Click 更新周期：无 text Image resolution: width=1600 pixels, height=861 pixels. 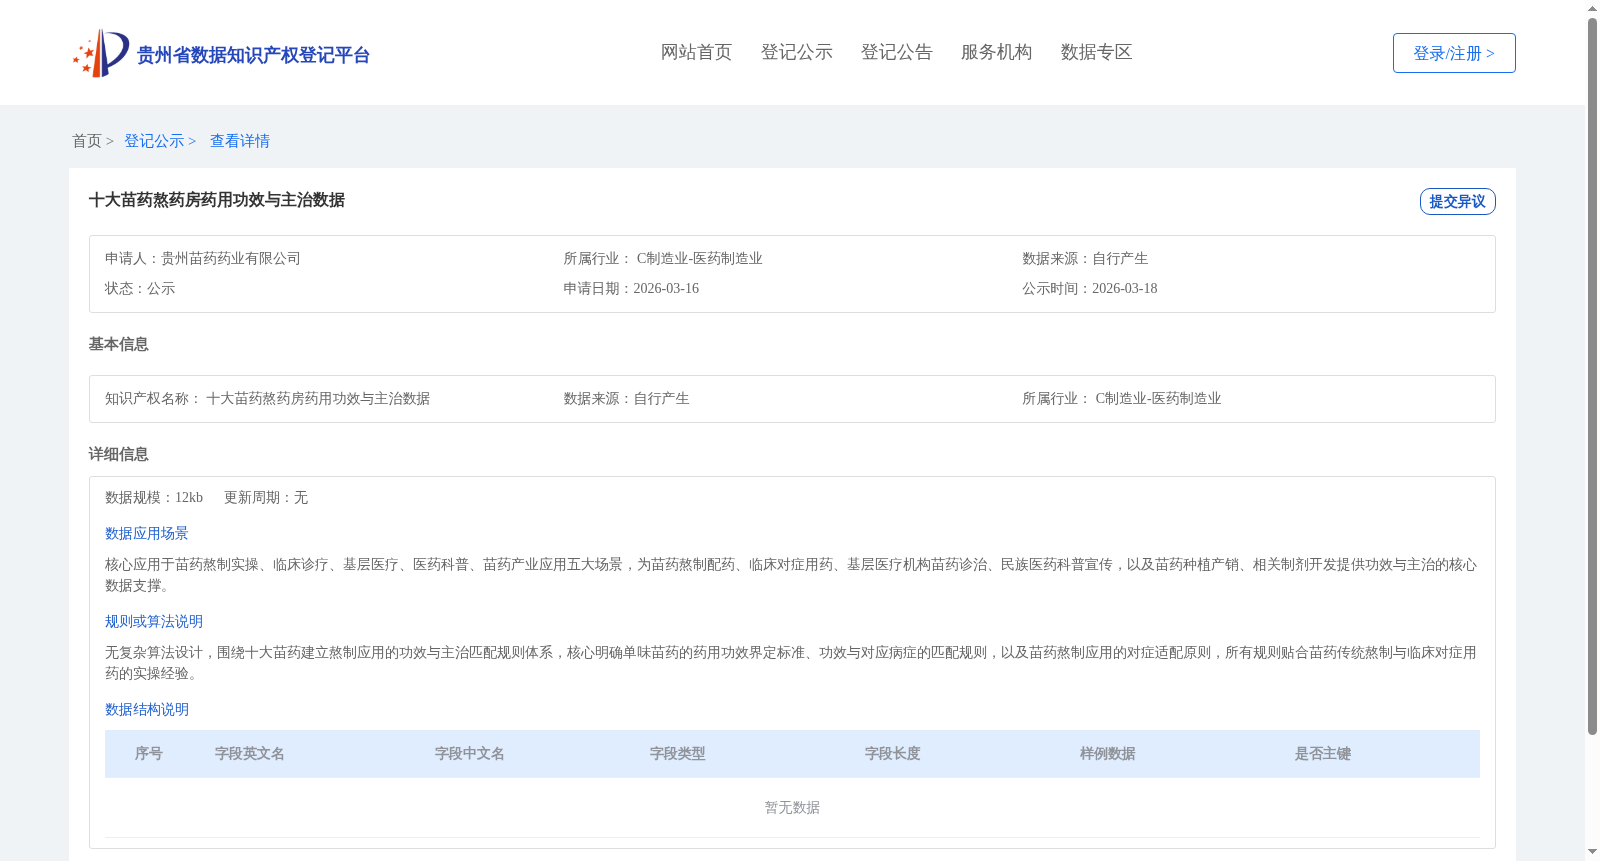point(266,497)
